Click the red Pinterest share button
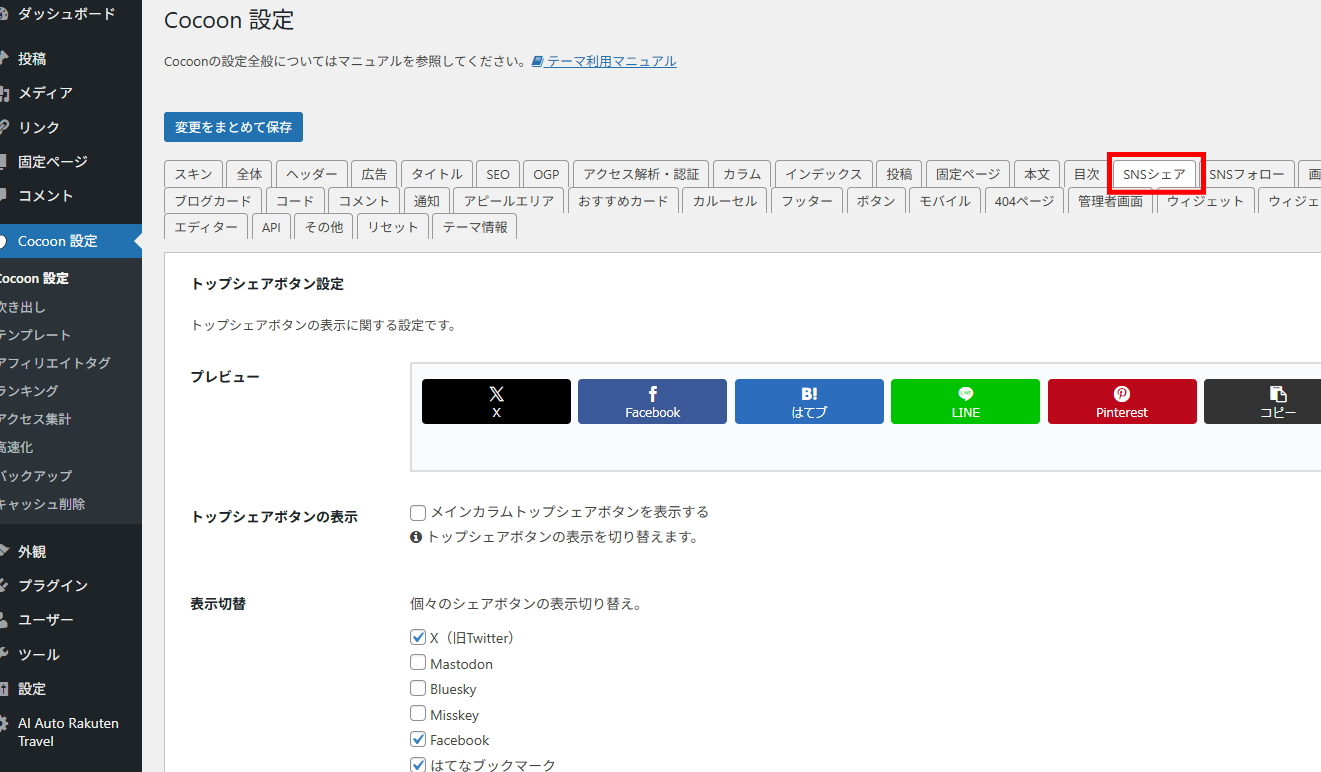The image size is (1321, 772). (1121, 401)
